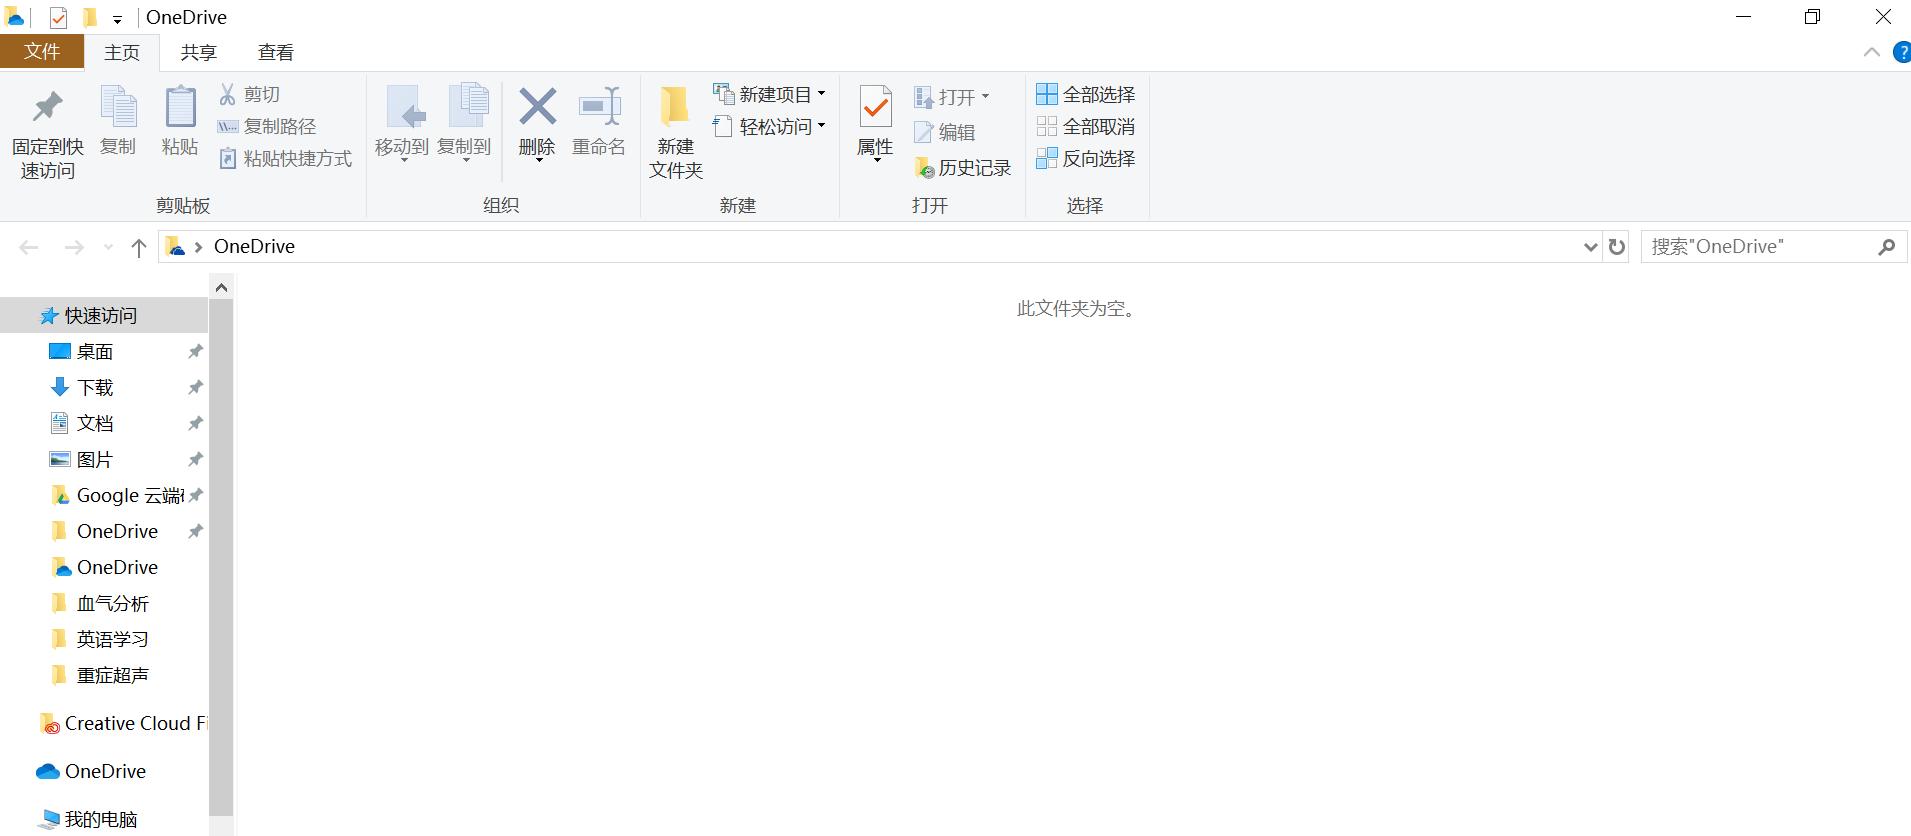Switch to the Share (共享) tab
This screenshot has height=836, width=1911.
tap(198, 53)
